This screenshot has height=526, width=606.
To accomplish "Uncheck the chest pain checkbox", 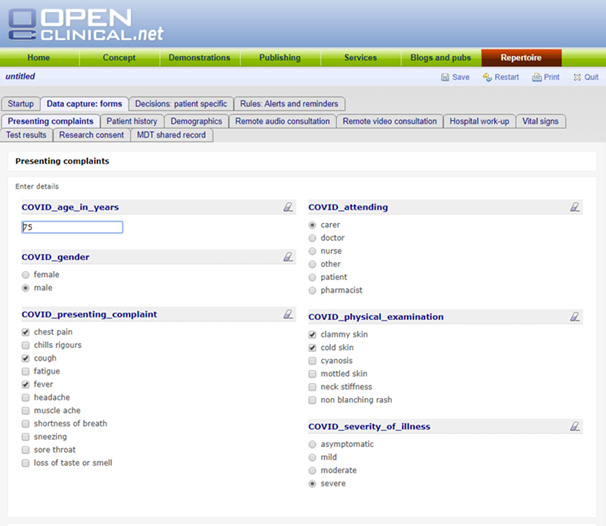I will [26, 332].
